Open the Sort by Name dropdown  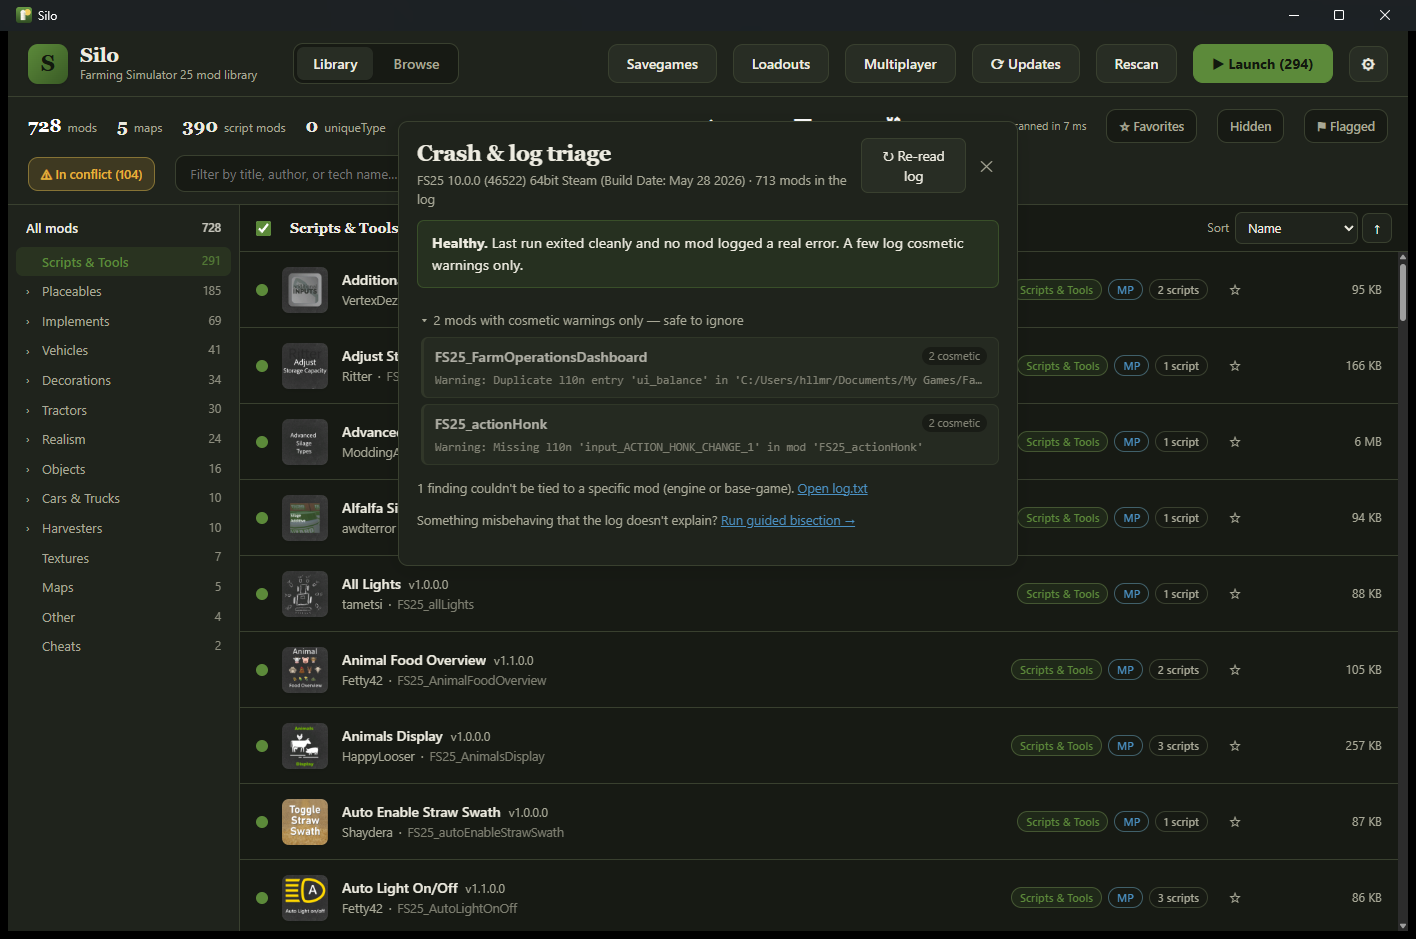(1296, 229)
